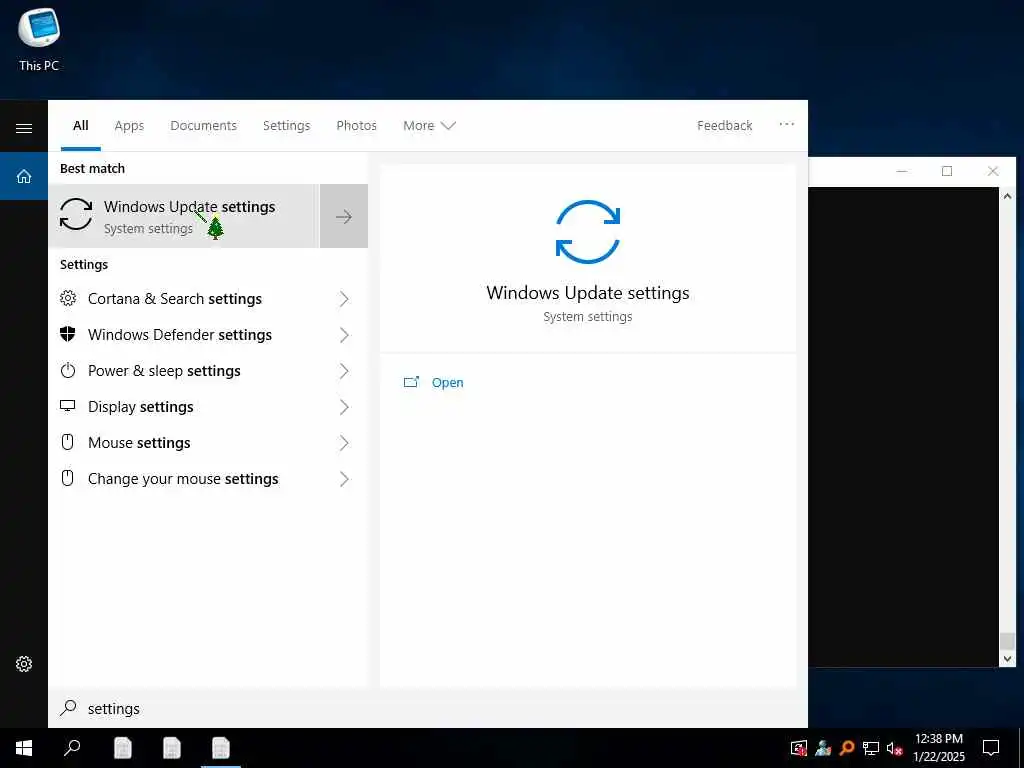The height and width of the screenshot is (768, 1024).
Task: Click the large blue Windows Update preview icon
Action: point(588,232)
